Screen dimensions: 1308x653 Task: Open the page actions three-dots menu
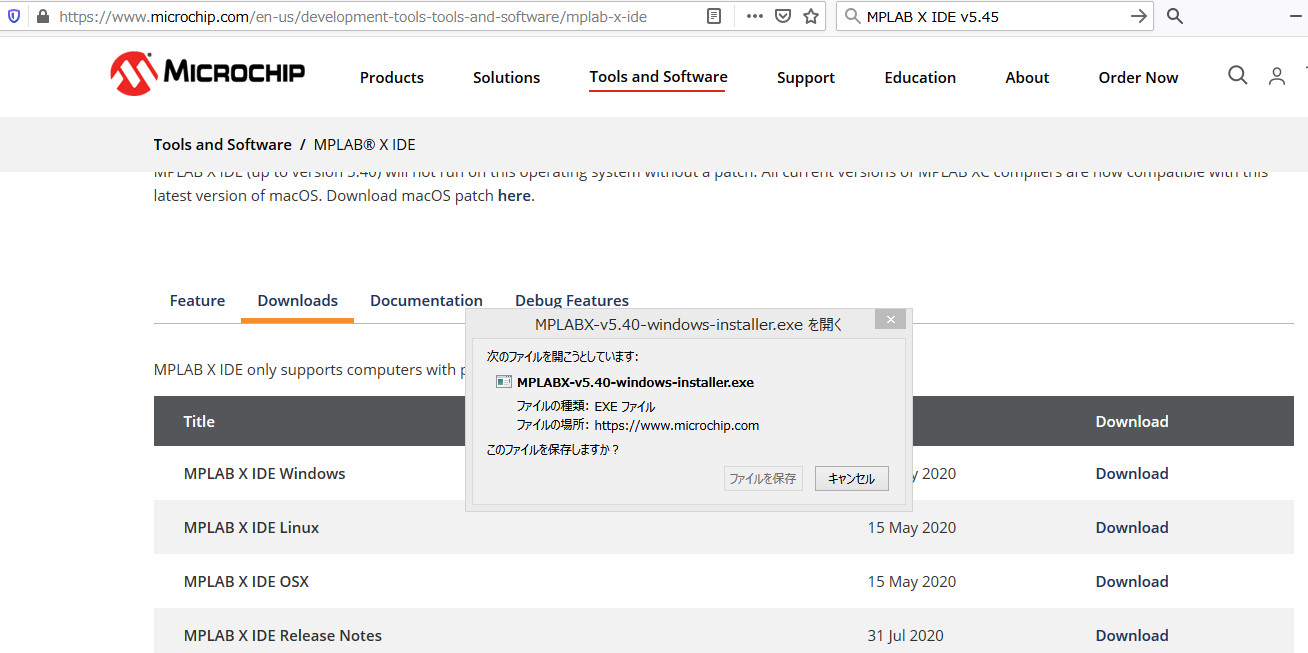755,16
